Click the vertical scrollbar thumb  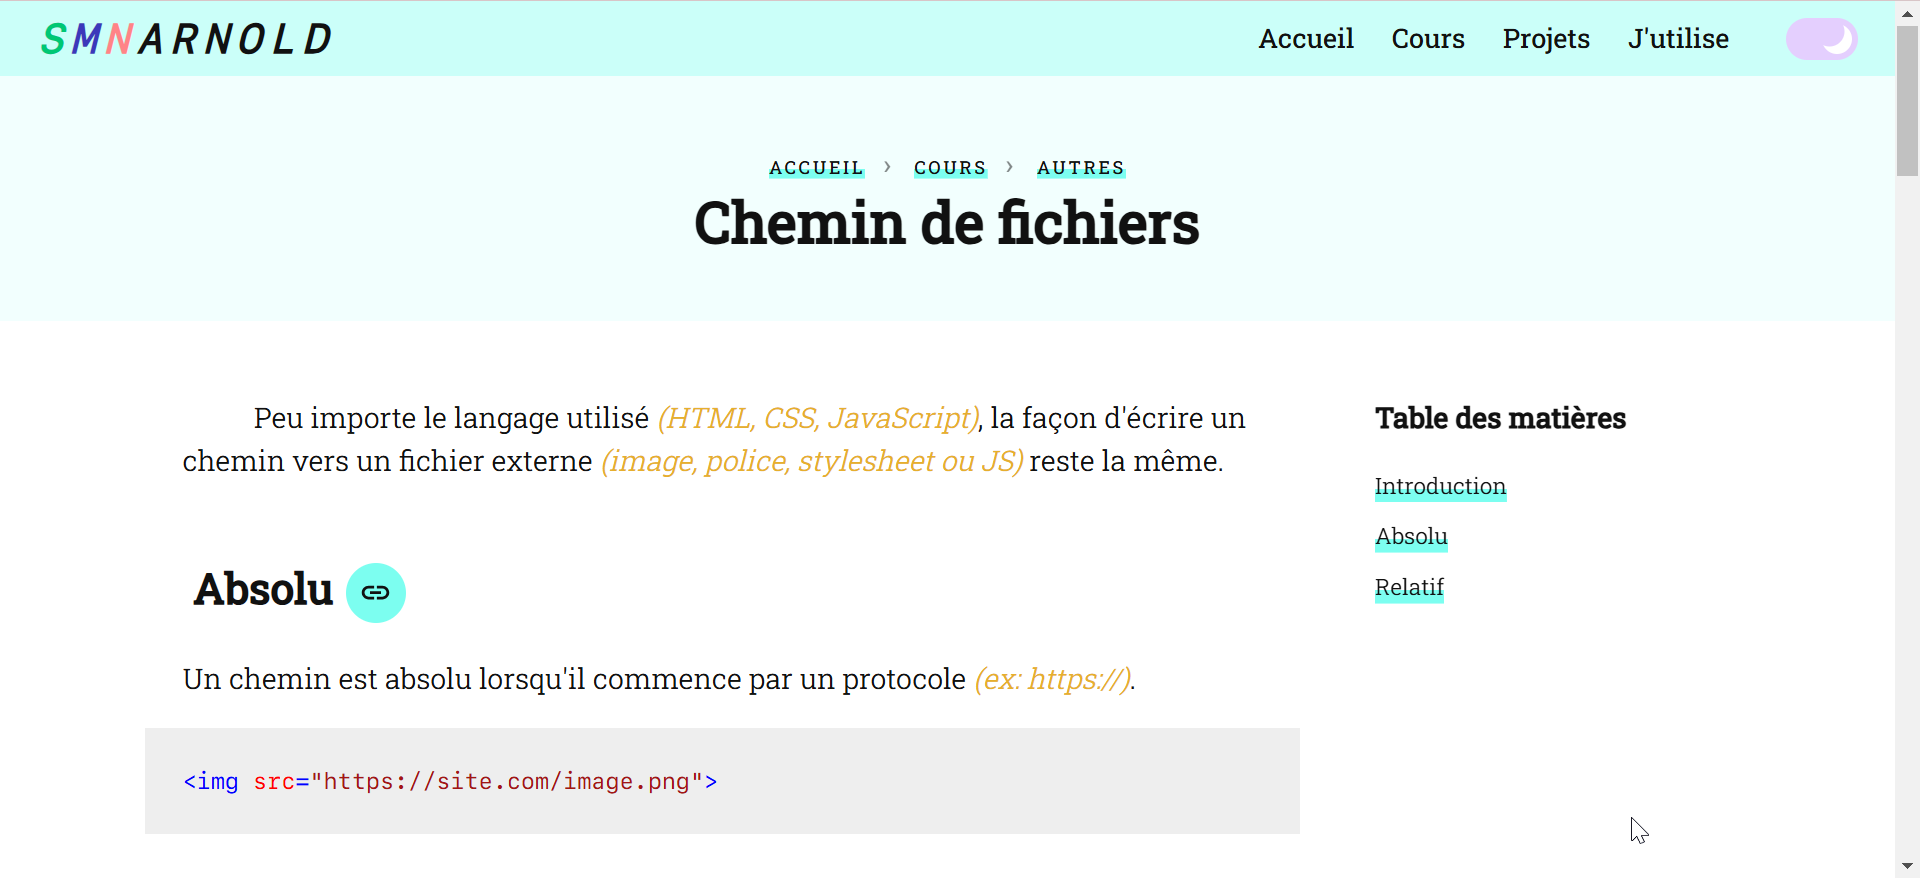click(1907, 100)
